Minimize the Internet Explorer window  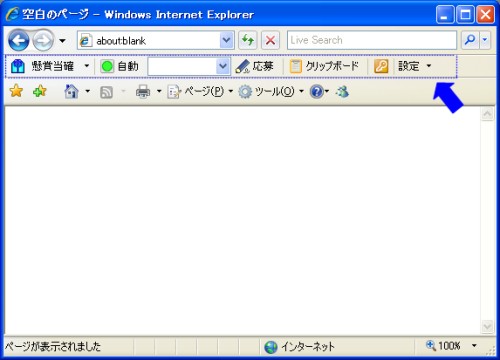[444, 15]
